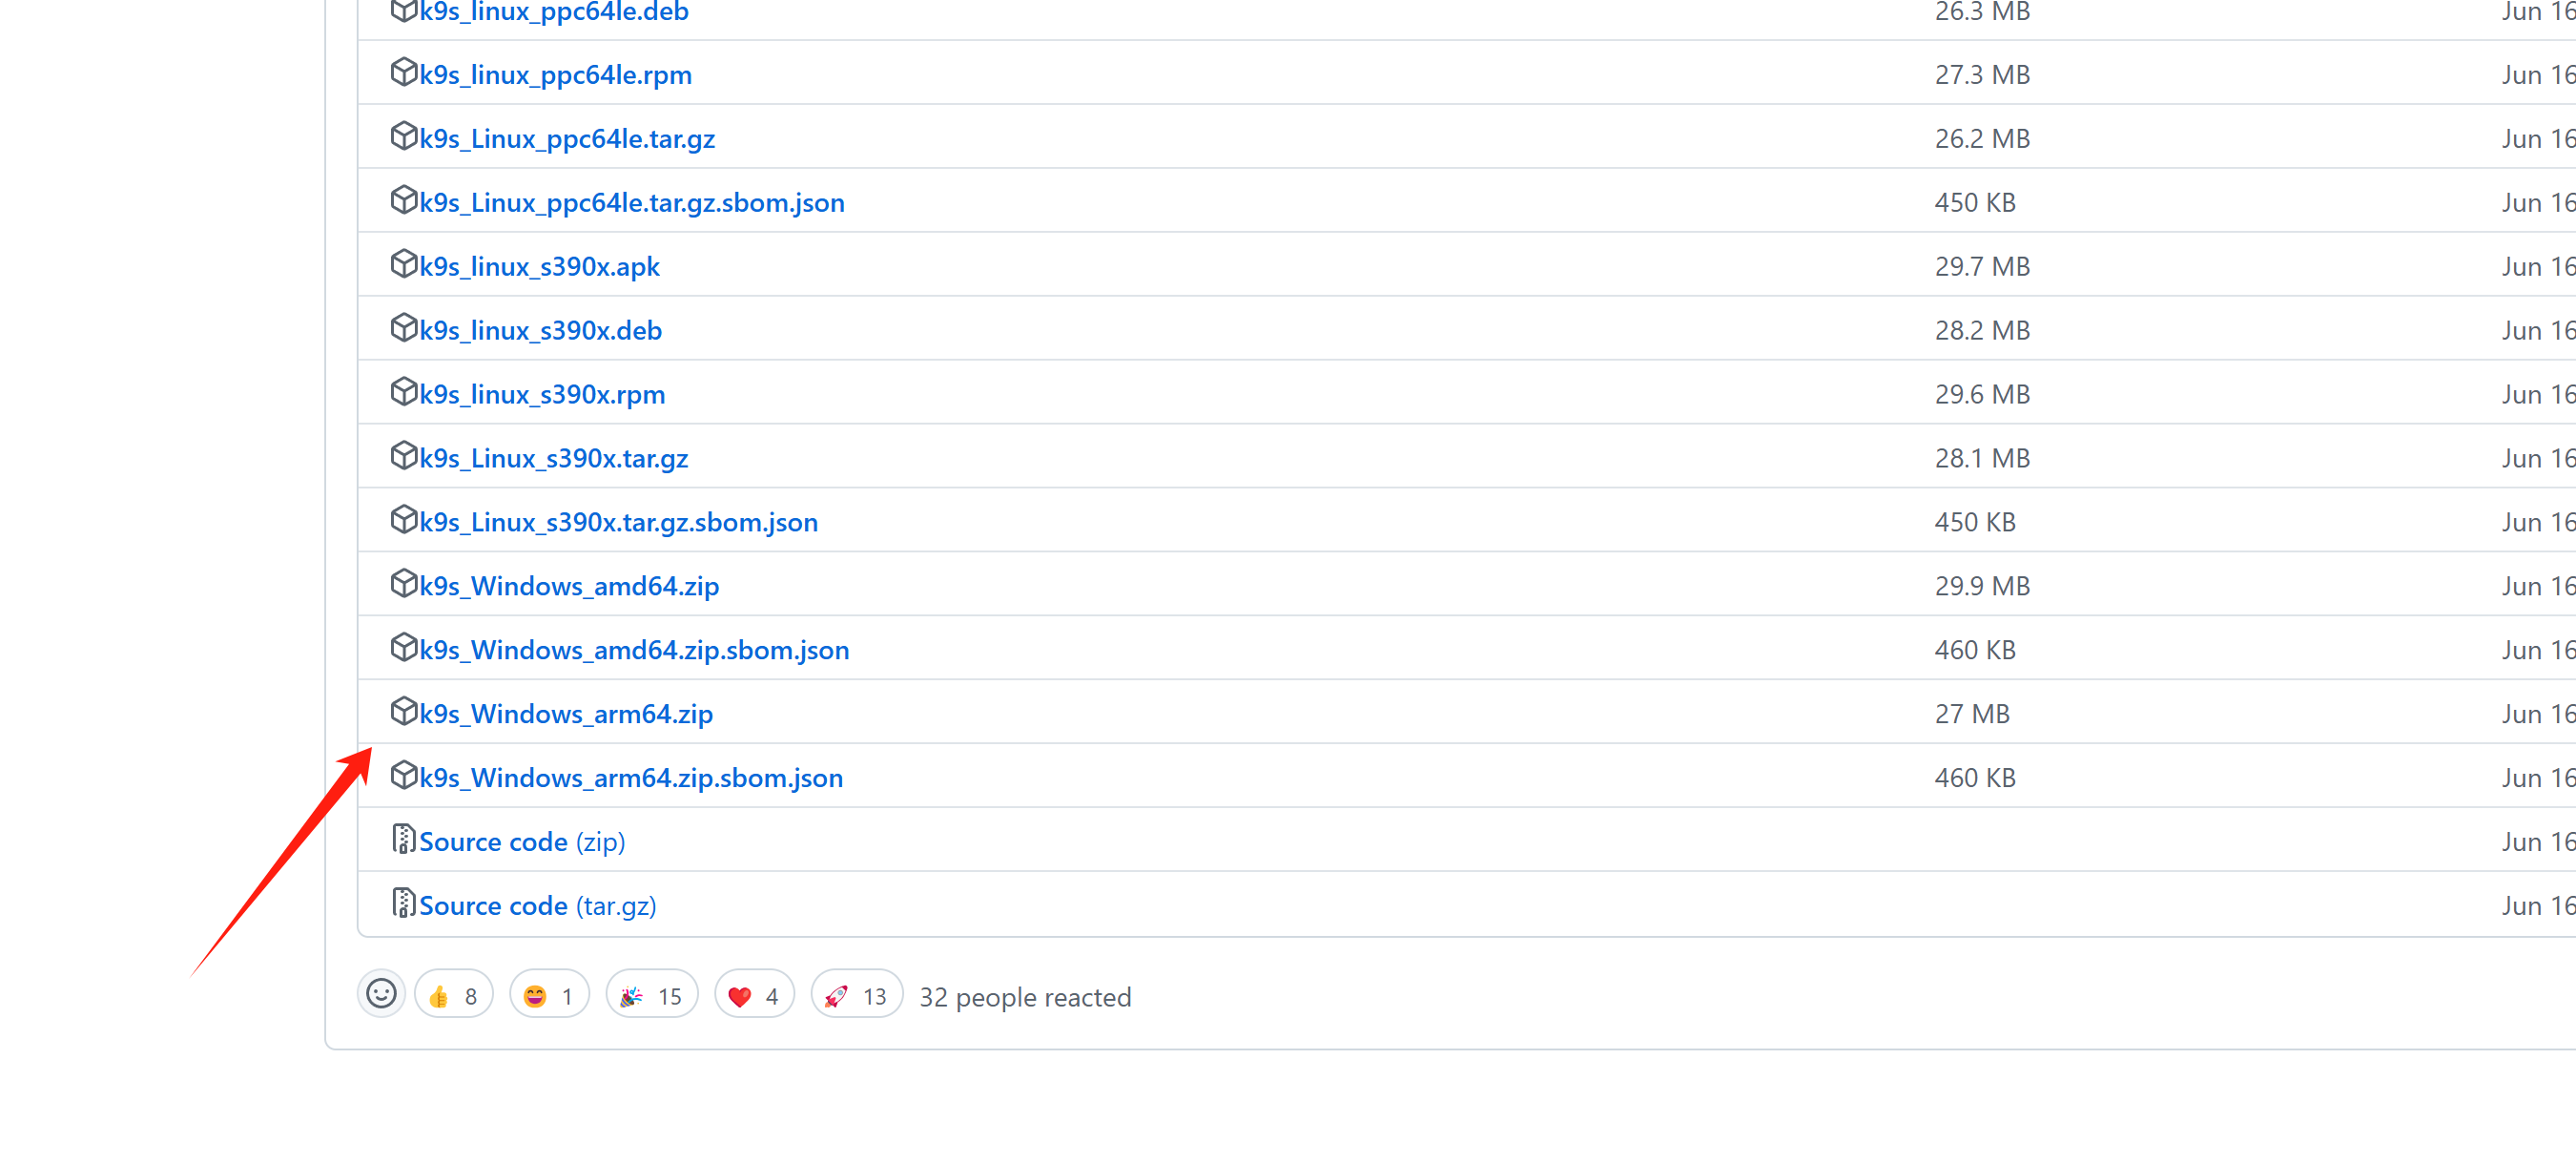Download k9s_Linux_ppc64le.tar.gz.sbom.json
The height and width of the screenshot is (1163, 2576).
632,203
